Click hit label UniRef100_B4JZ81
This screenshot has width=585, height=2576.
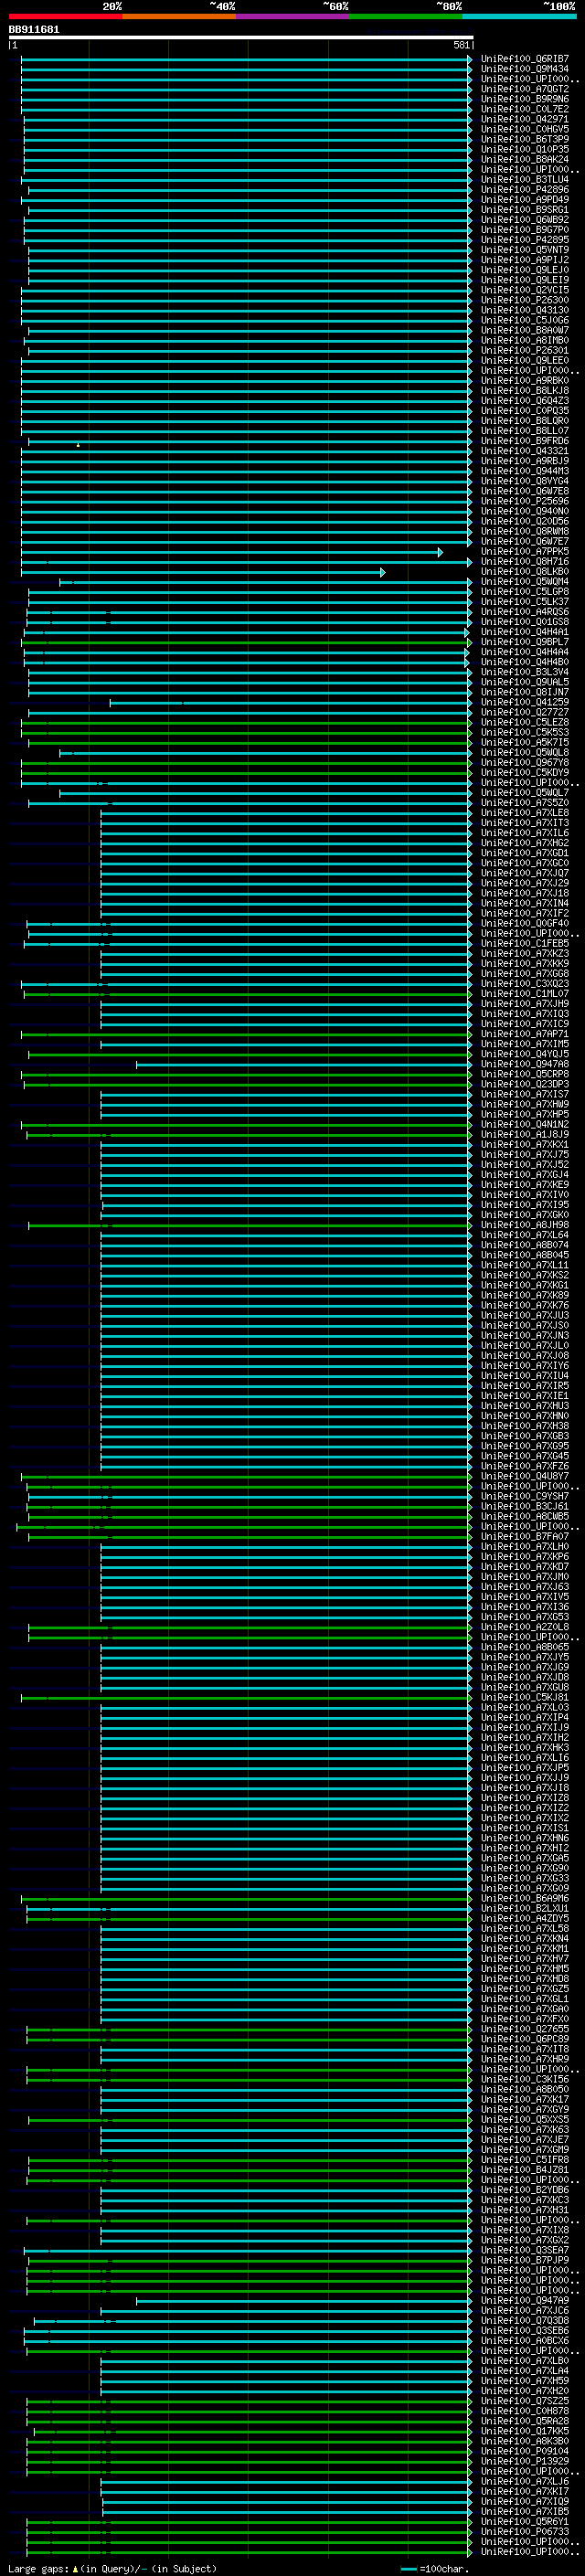pos(525,2170)
